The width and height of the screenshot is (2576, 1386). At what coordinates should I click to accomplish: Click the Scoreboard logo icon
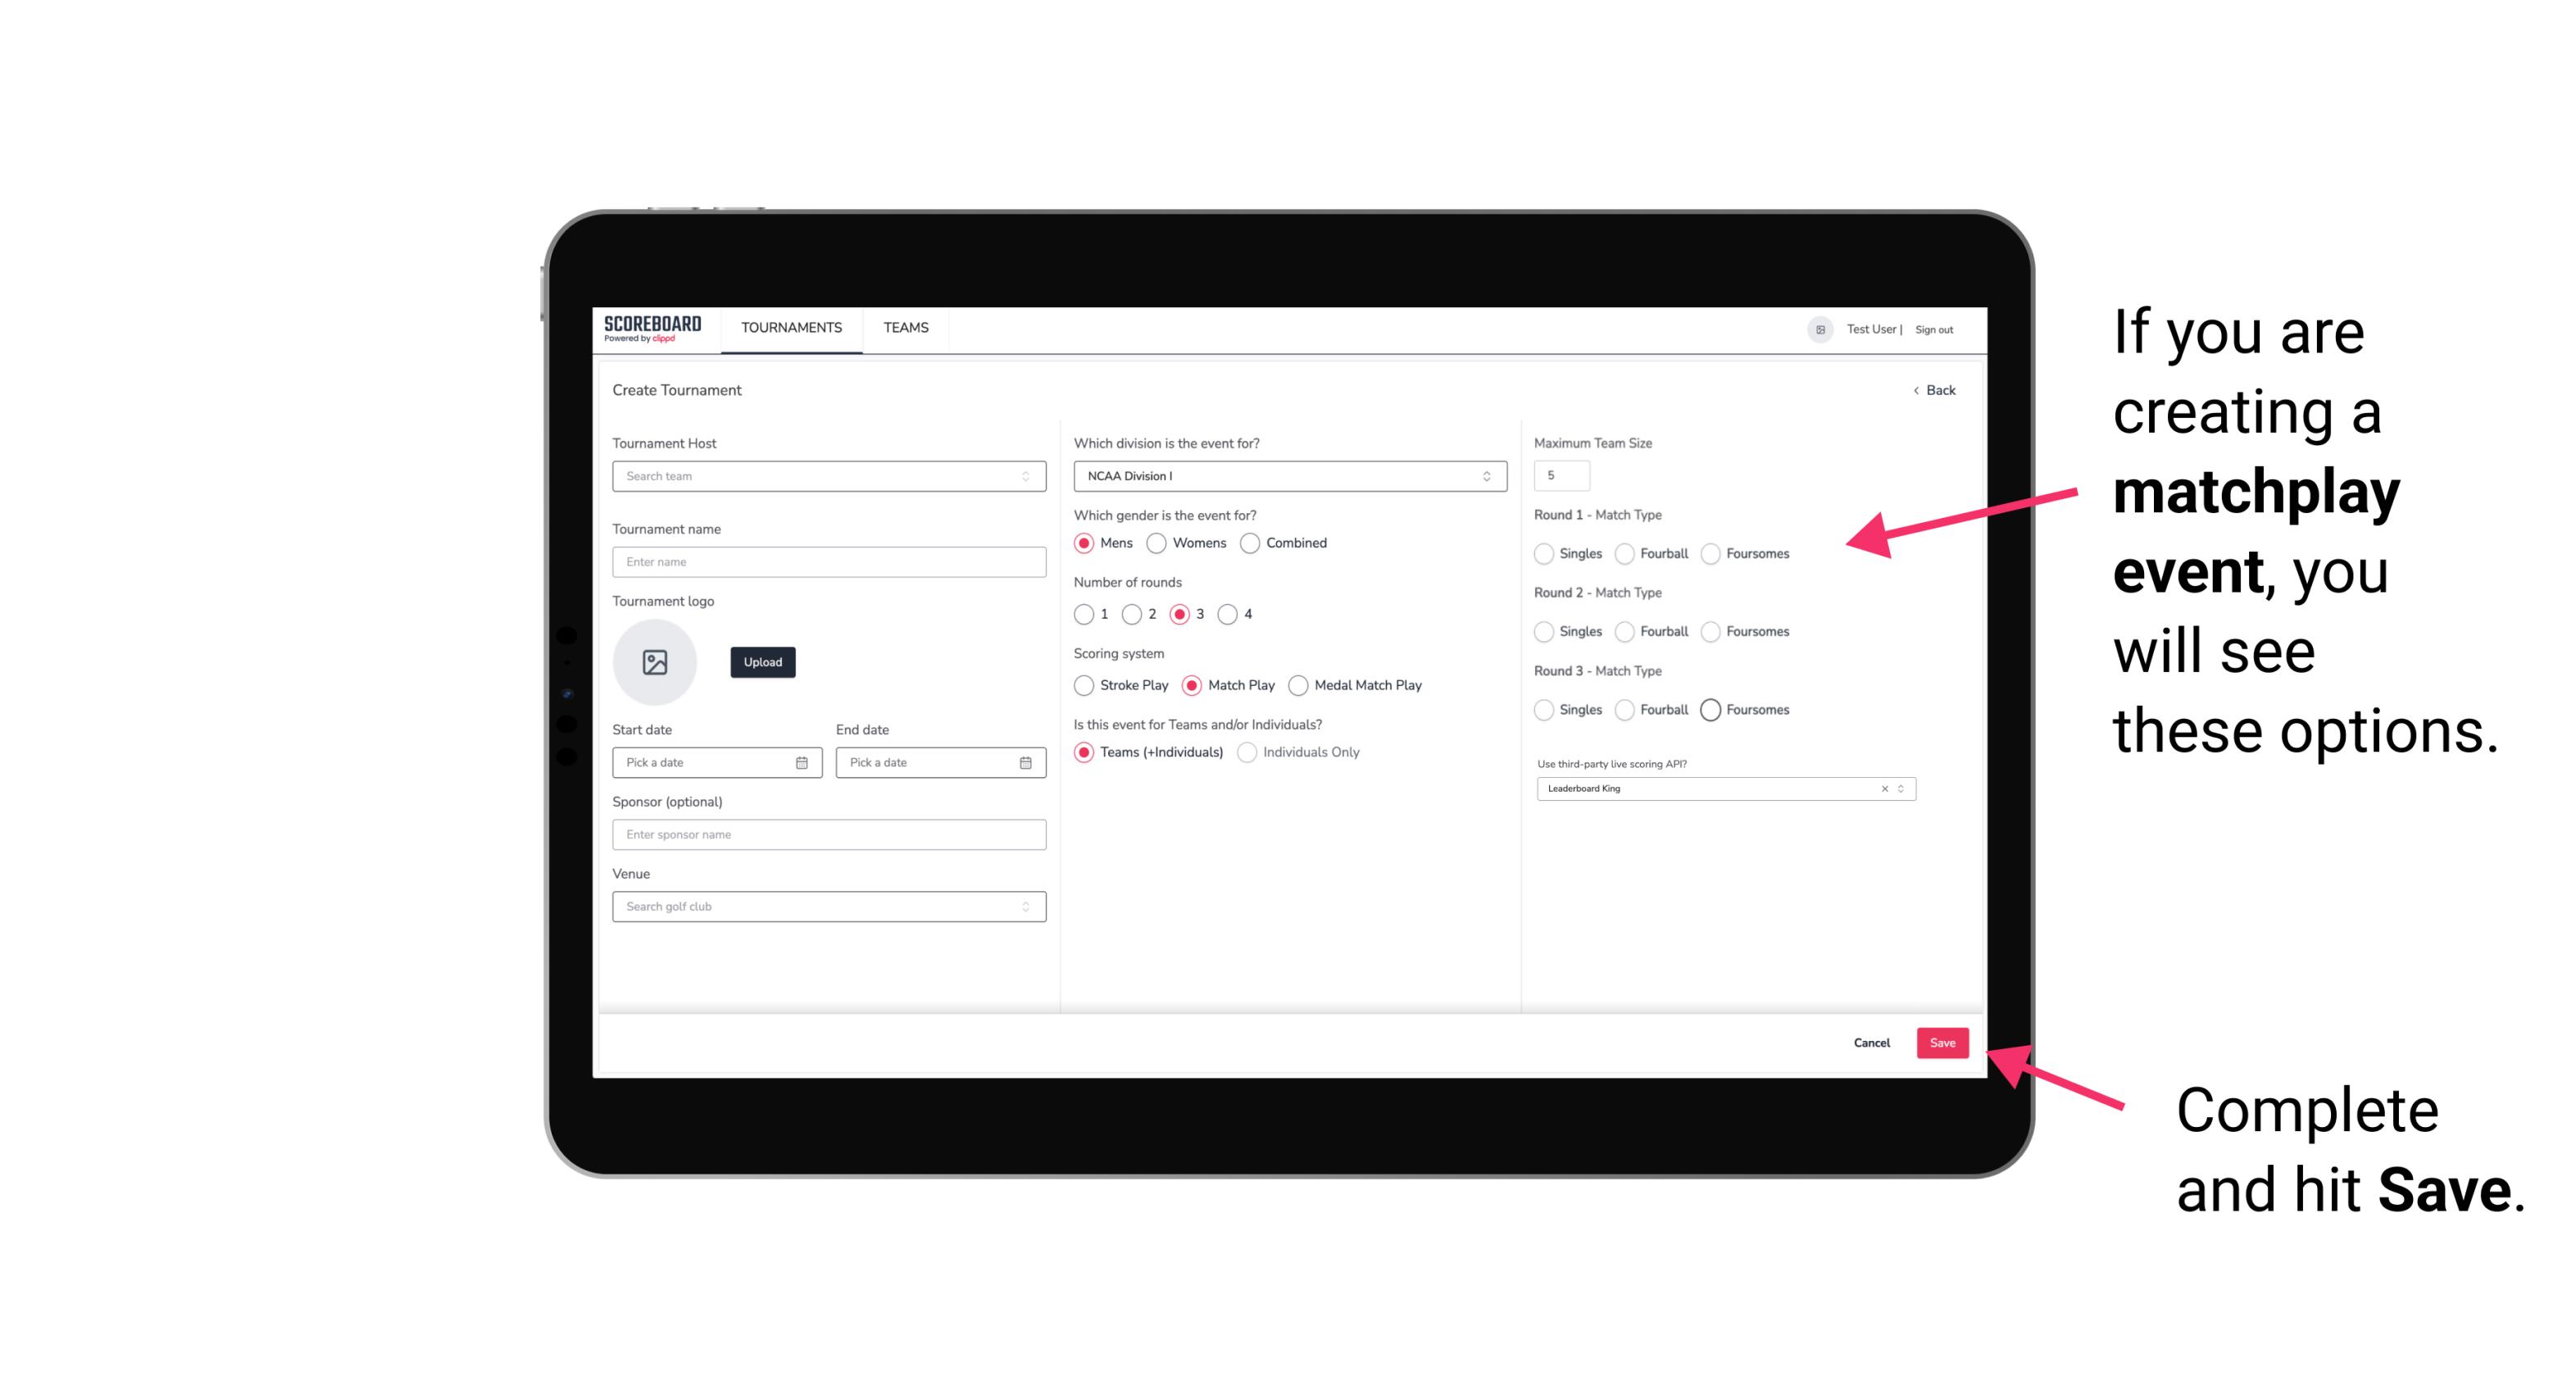coord(653,328)
